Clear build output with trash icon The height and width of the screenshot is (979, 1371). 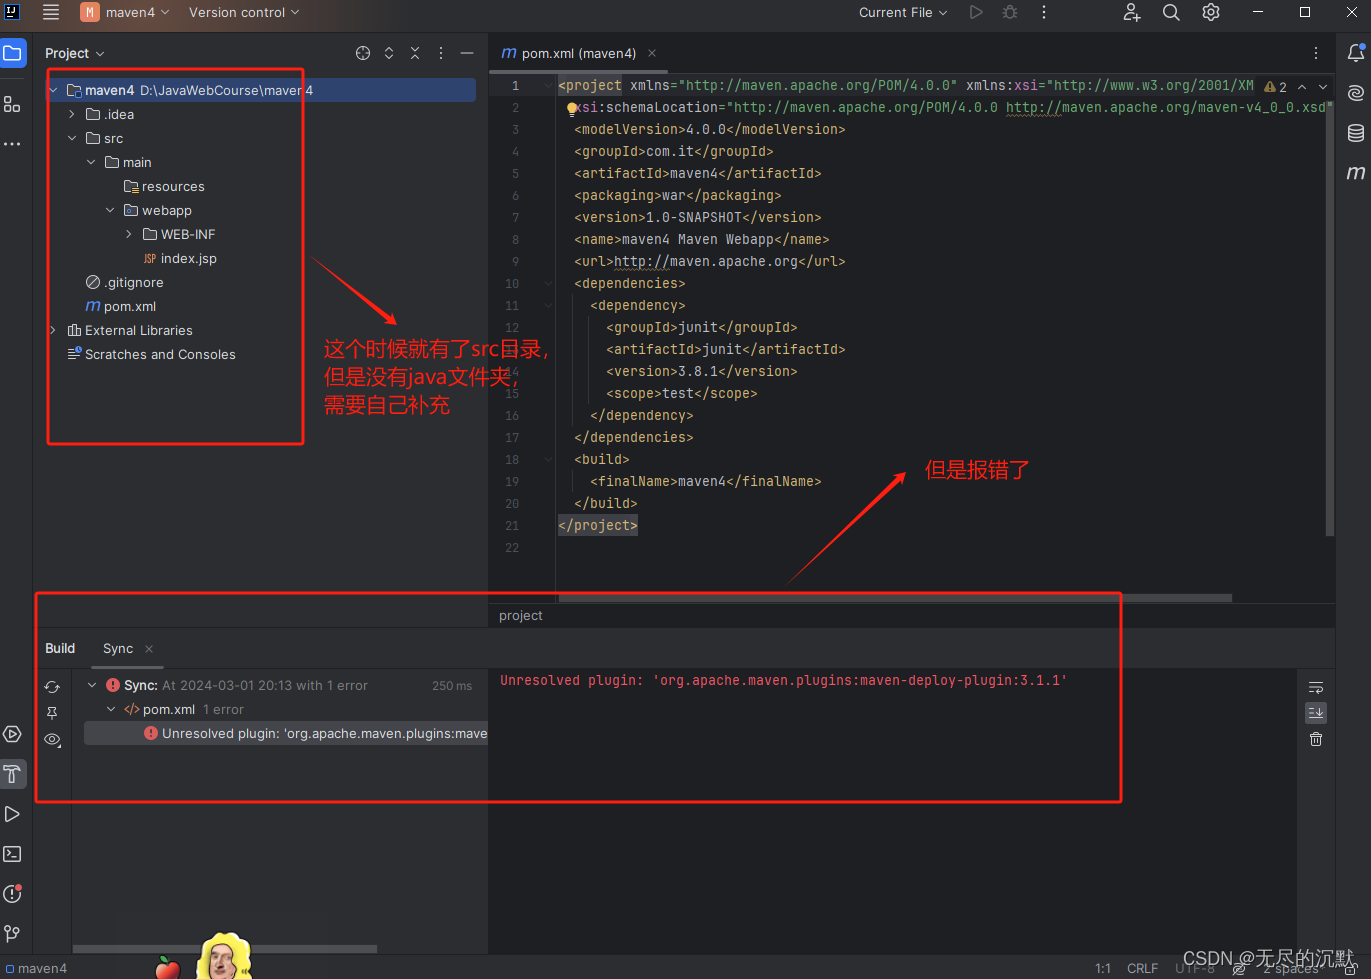pyautogui.click(x=1316, y=739)
